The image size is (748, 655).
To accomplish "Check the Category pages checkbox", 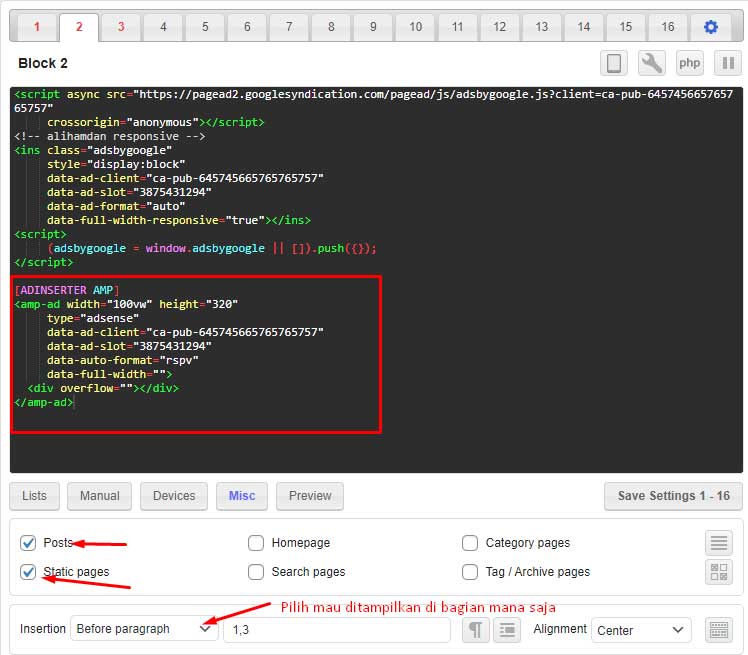I will pyautogui.click(x=470, y=543).
